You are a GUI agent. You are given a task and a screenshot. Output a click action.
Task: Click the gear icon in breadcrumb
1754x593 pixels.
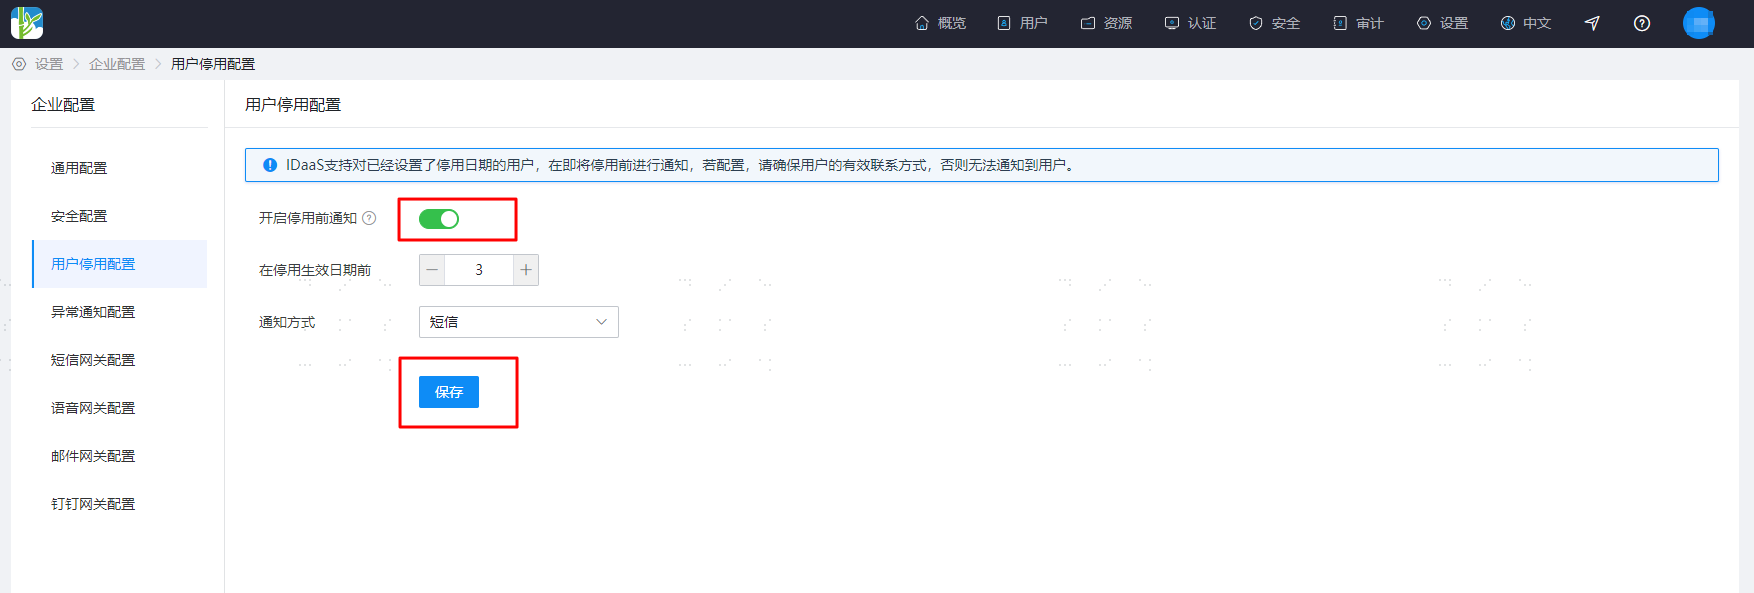tap(19, 64)
